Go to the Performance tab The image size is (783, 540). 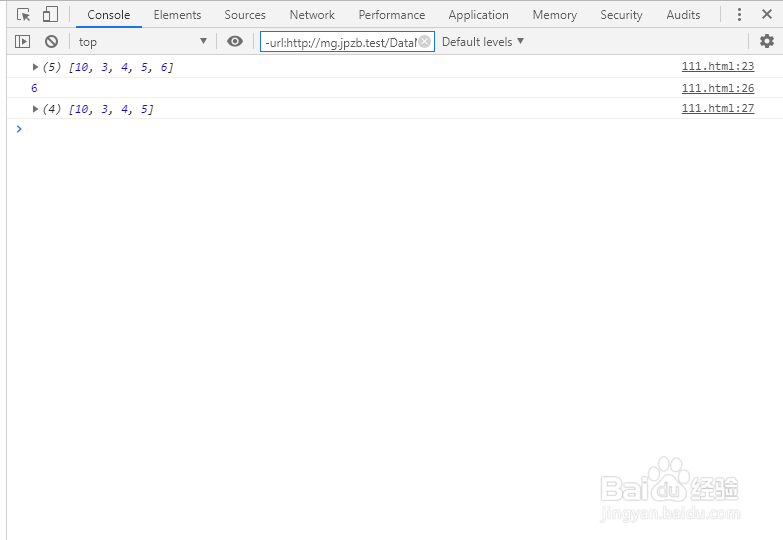[x=392, y=15]
